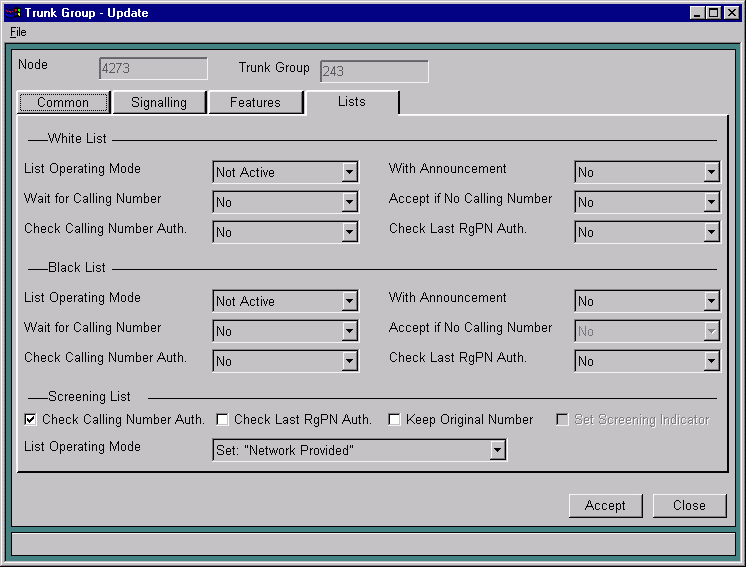Open the File menu
This screenshot has width=746, height=567.
18,32
